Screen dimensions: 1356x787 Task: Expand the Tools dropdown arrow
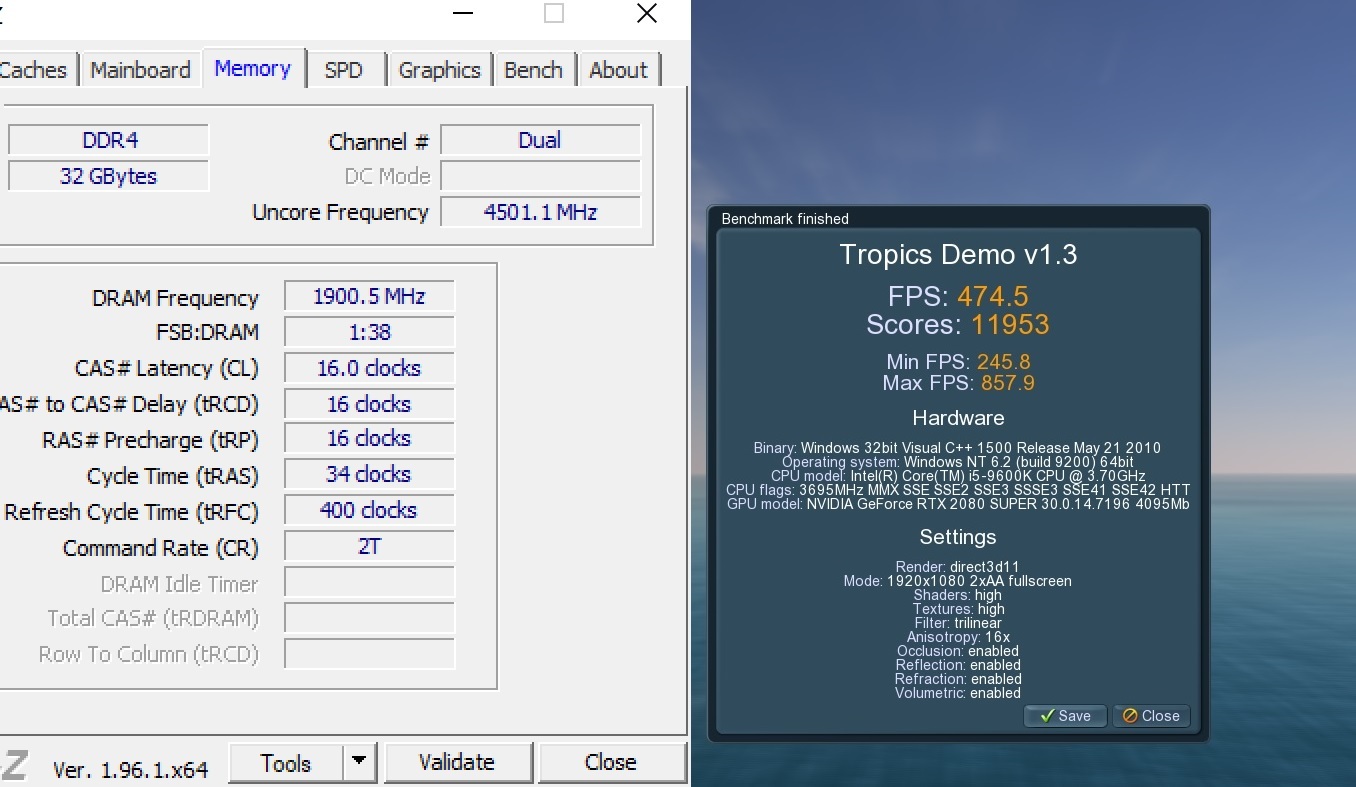click(x=359, y=764)
